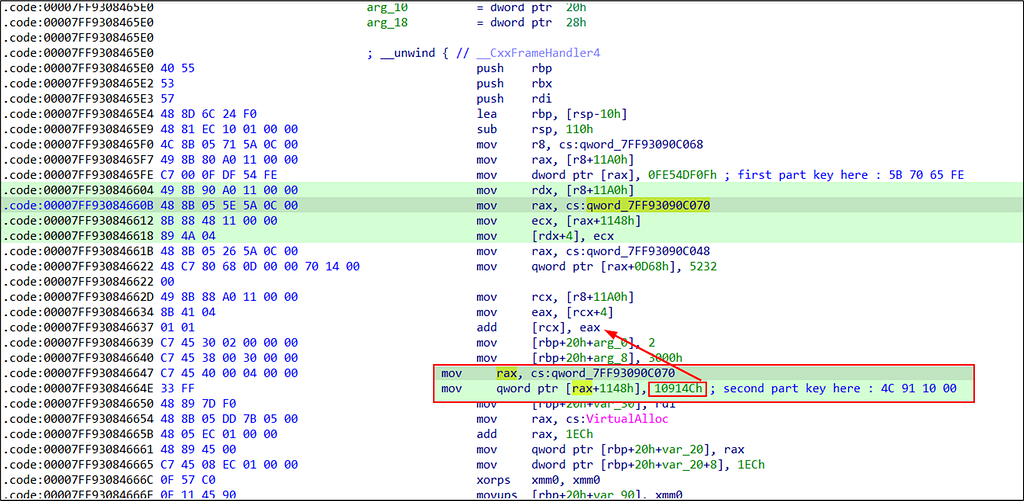Click opcode bytes '01 01'
This screenshot has width=1024, height=501.
[x=177, y=328]
